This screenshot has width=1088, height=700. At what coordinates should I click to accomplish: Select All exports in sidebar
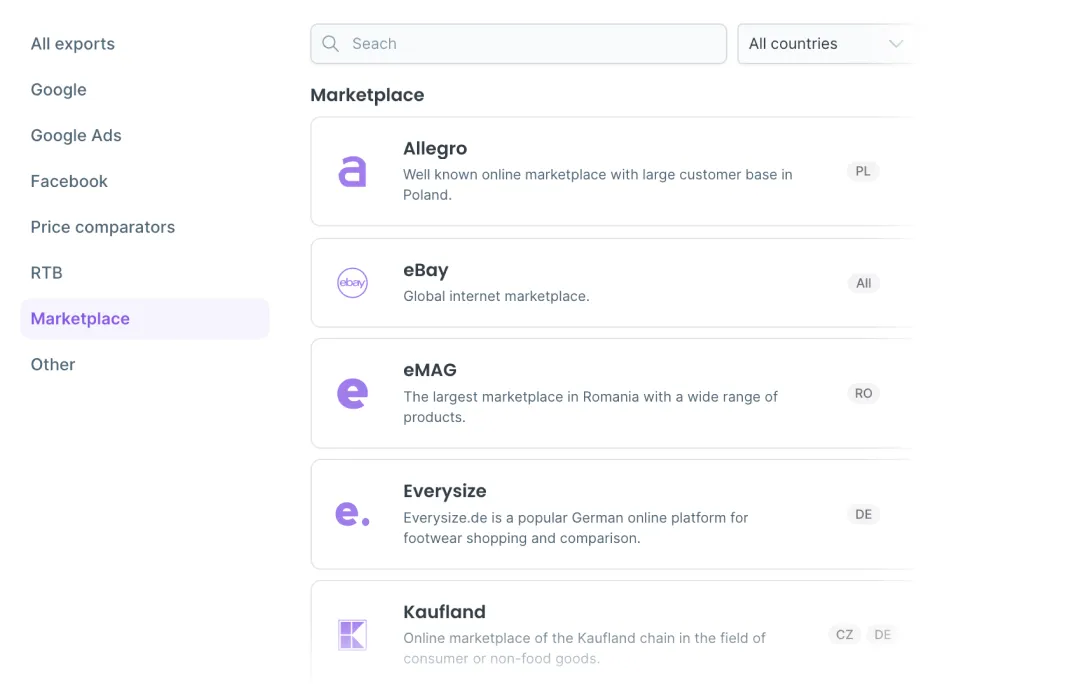coord(73,44)
